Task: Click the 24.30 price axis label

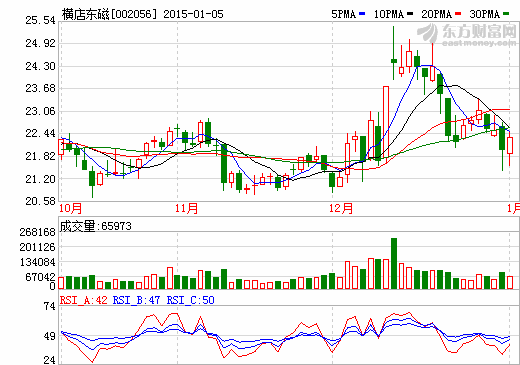Action: (x=40, y=66)
